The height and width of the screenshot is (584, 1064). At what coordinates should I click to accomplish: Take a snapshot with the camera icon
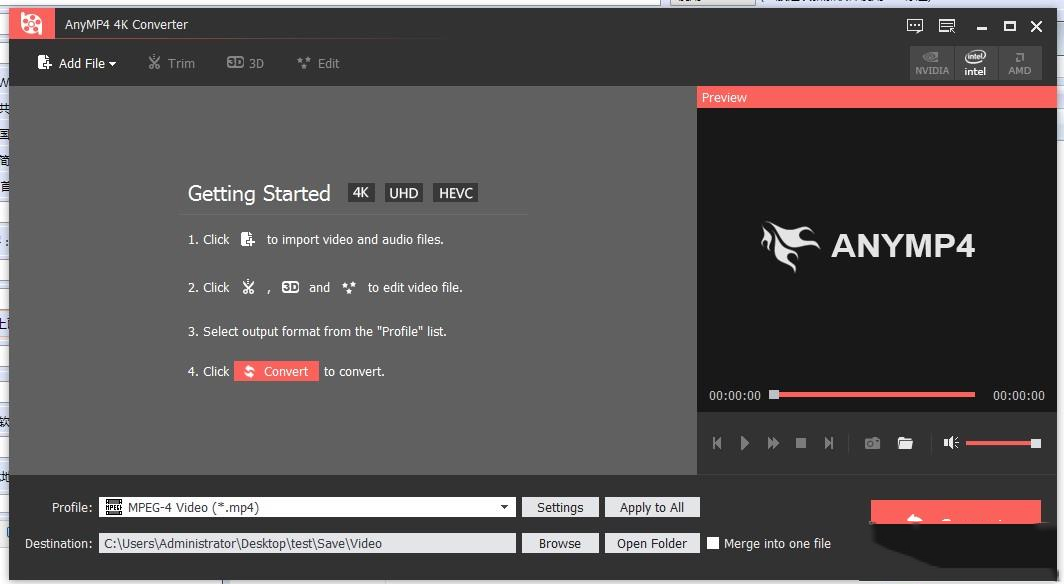[x=872, y=443]
